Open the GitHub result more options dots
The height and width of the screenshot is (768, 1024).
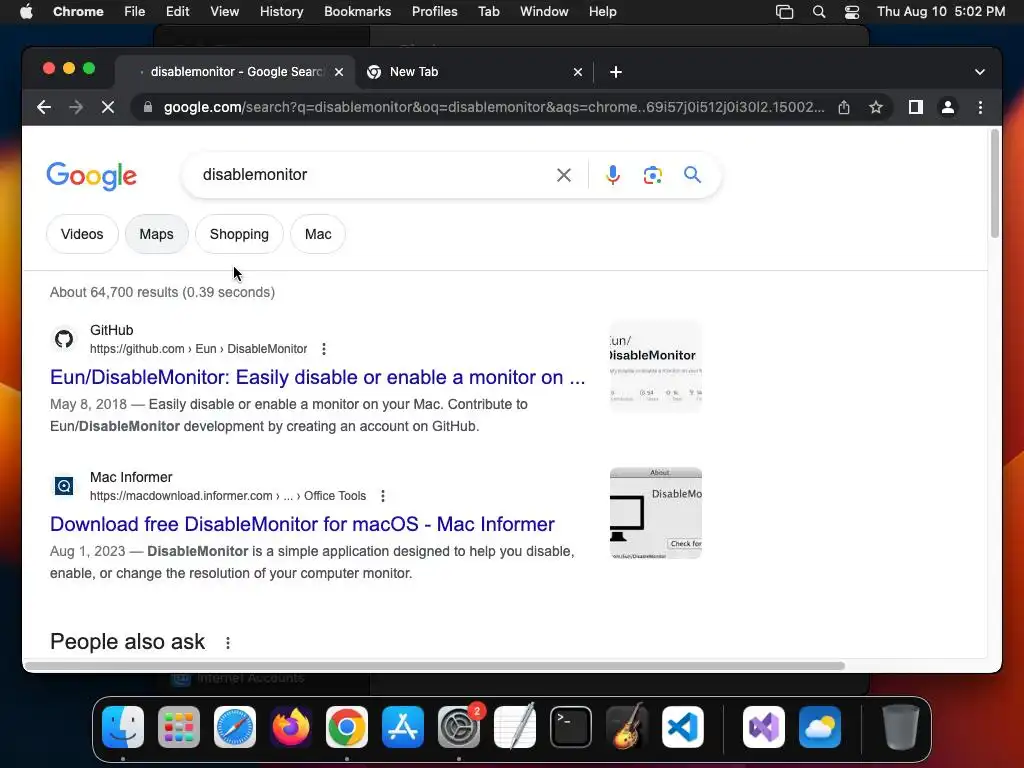click(x=324, y=349)
